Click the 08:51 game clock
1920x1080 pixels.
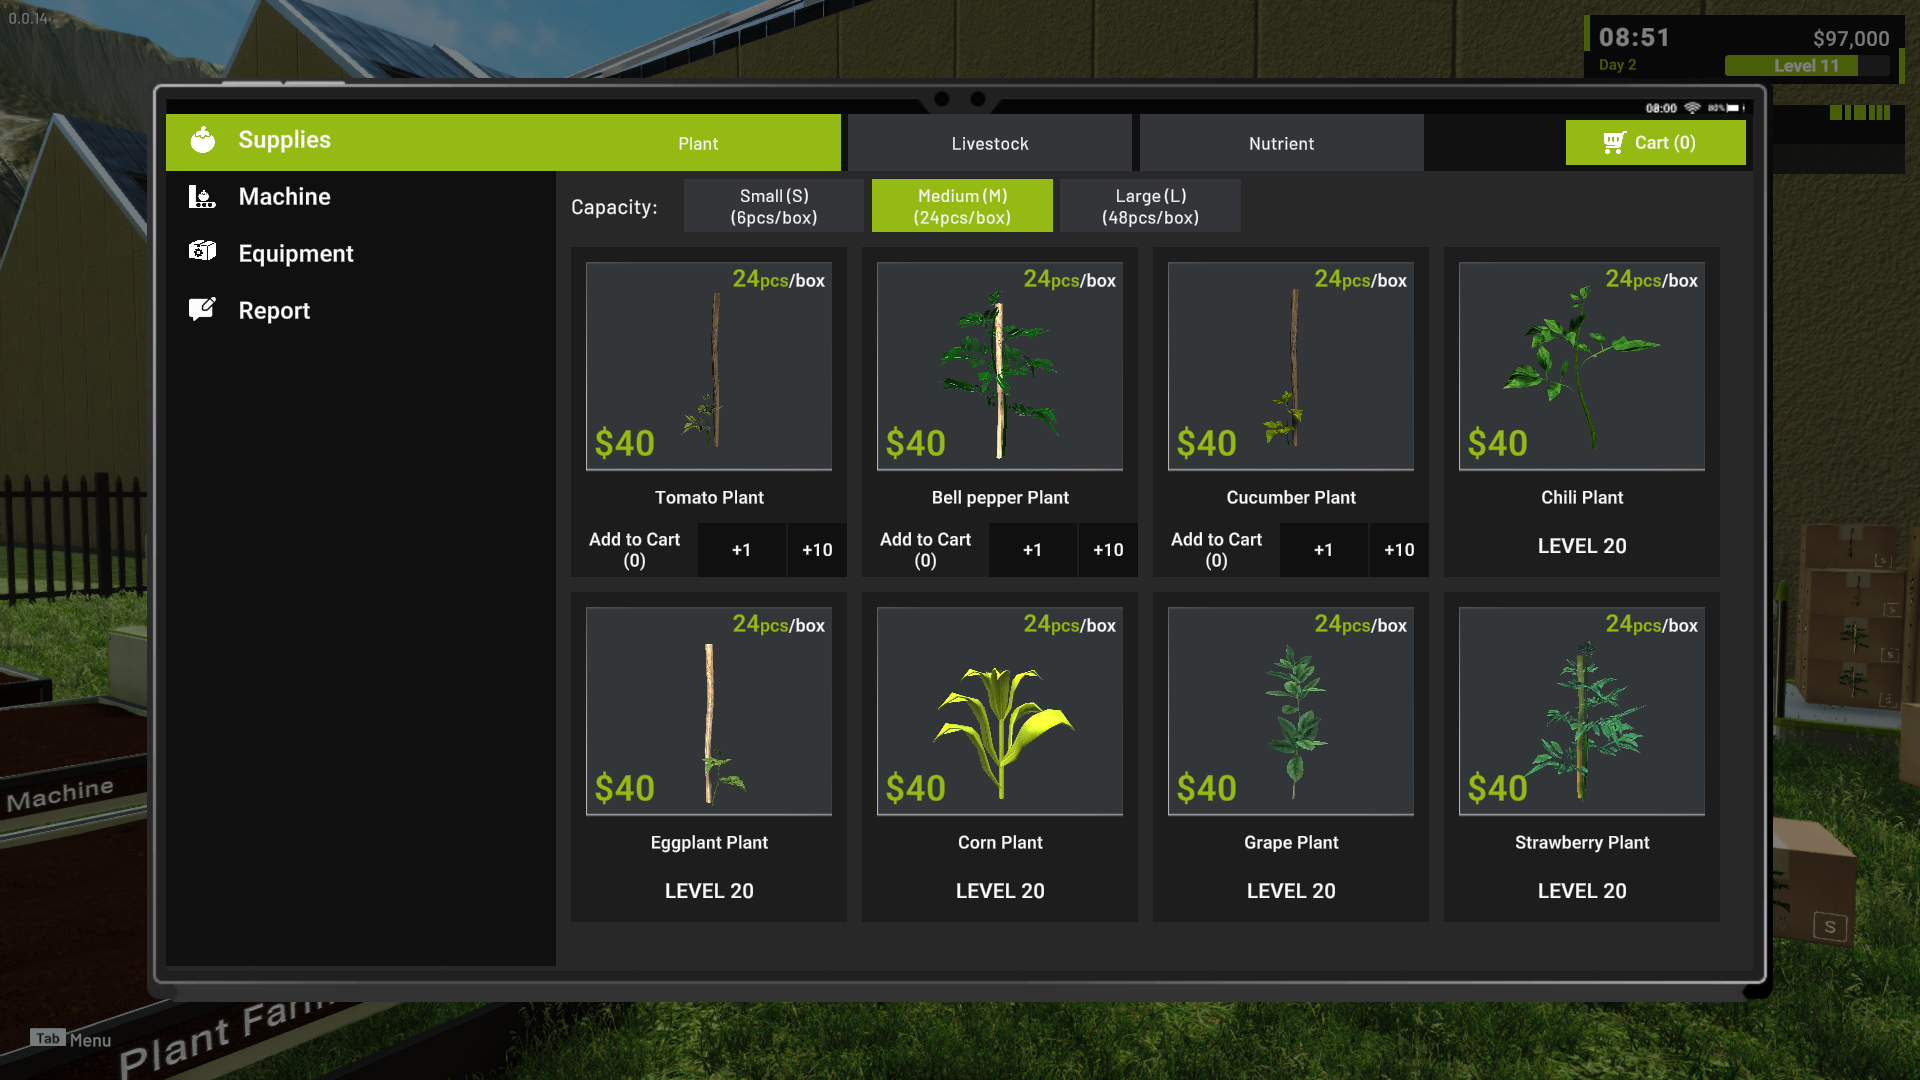point(1634,38)
